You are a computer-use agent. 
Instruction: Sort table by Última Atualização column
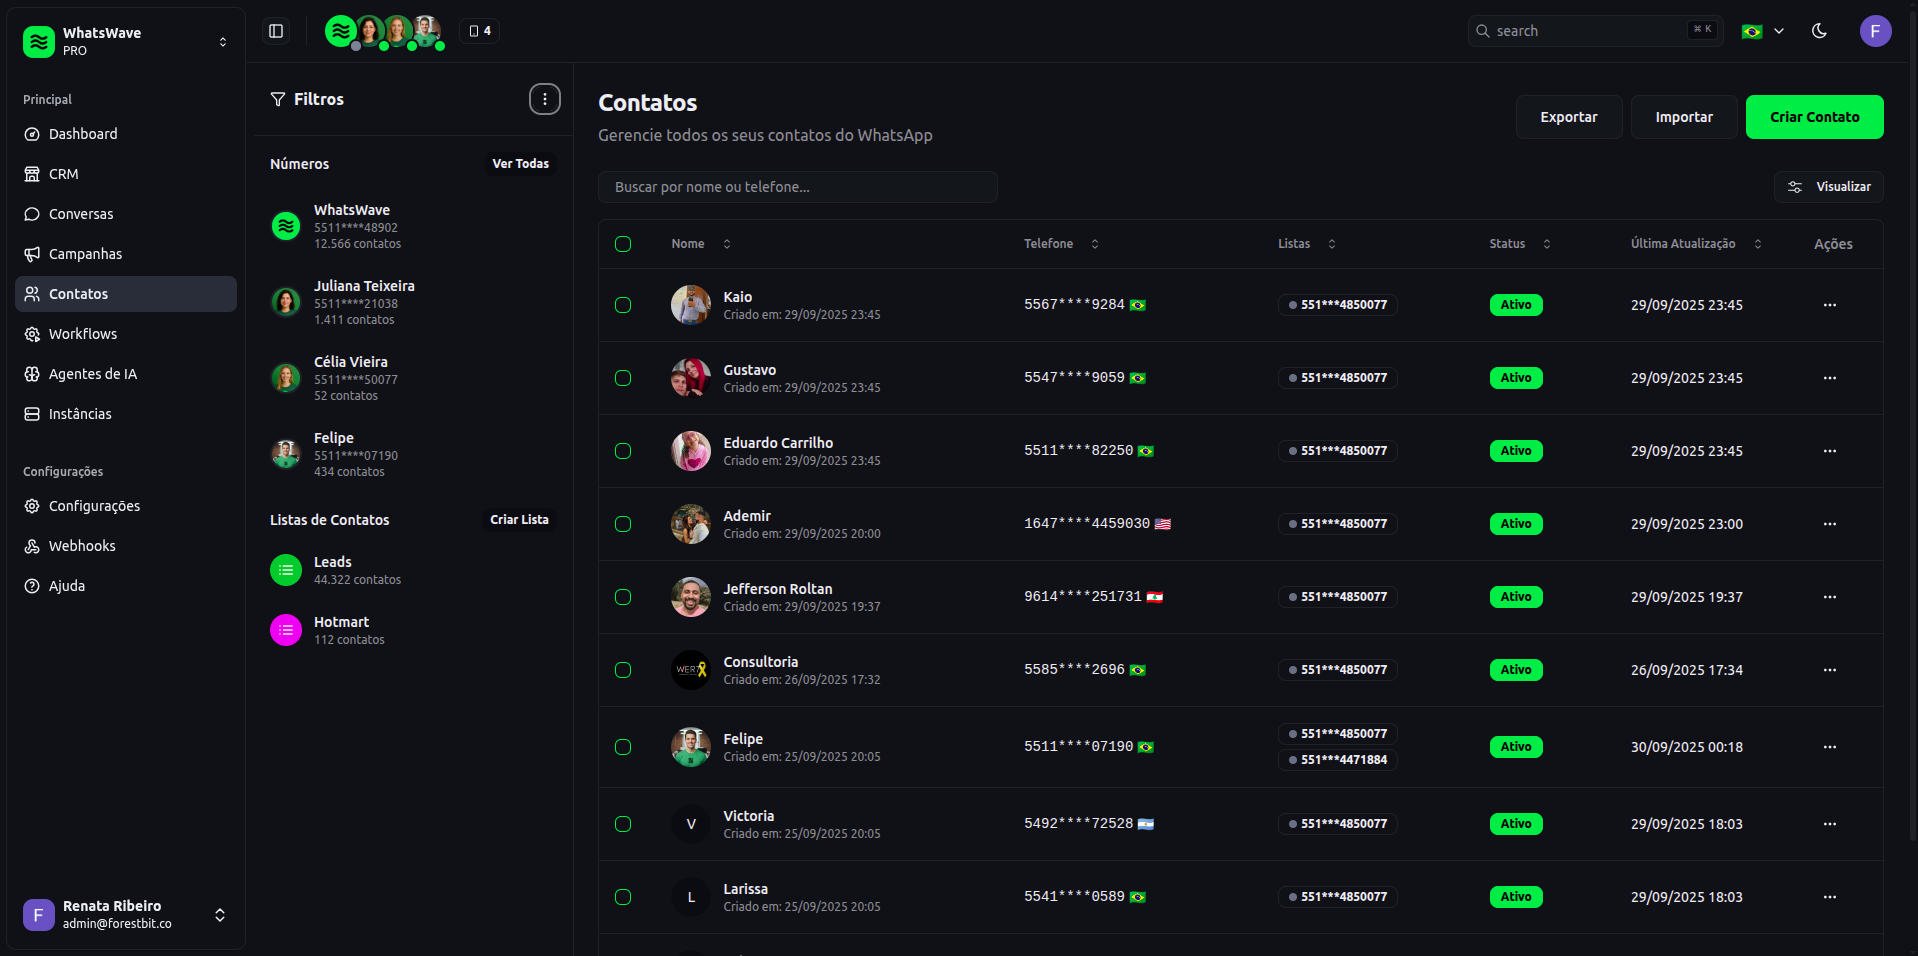(x=1696, y=244)
